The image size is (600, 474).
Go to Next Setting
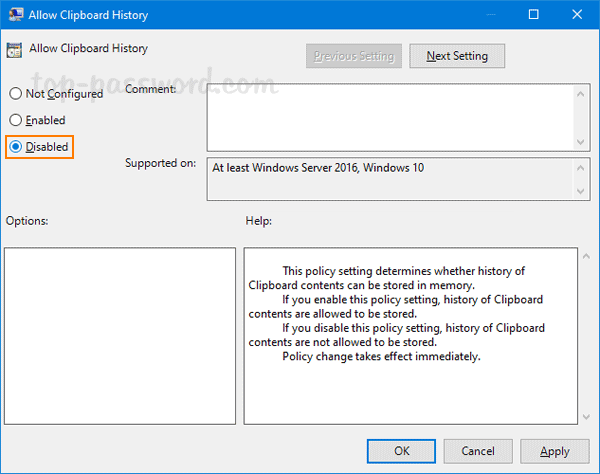(x=456, y=56)
